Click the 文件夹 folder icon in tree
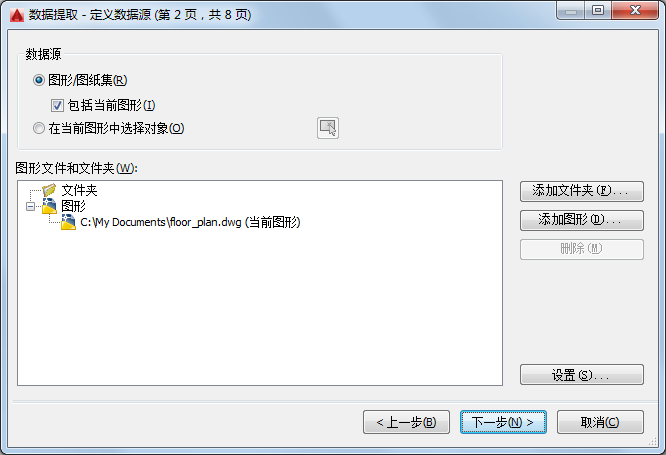The width and height of the screenshot is (666, 455). [49, 190]
